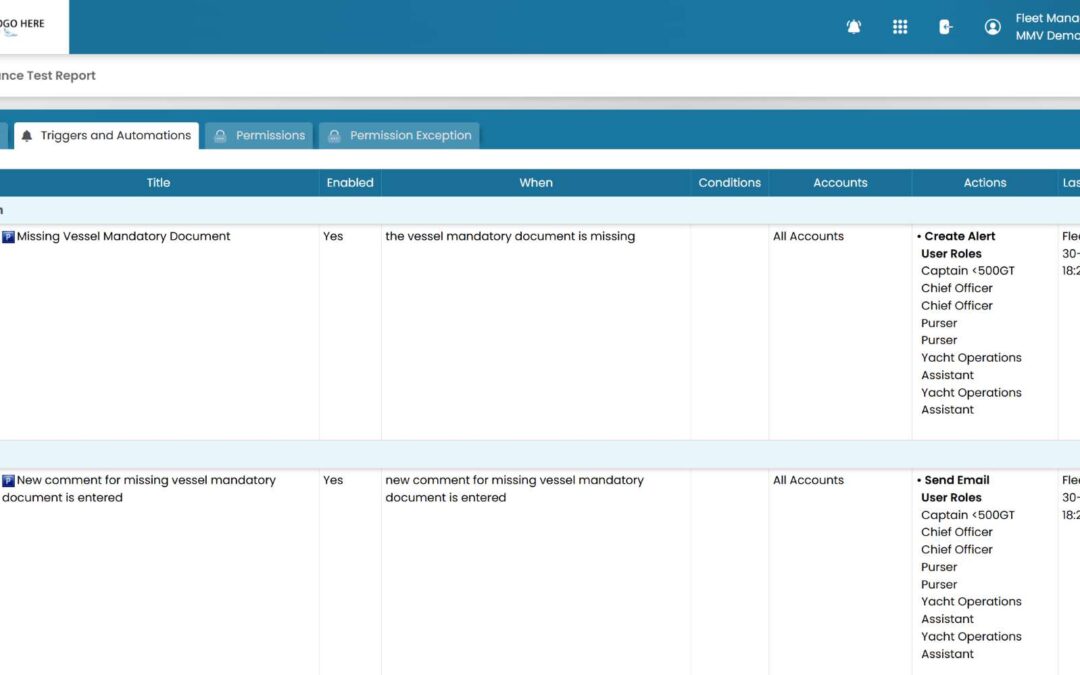Switch to Triggers and Automations tab
The width and height of the screenshot is (1080, 675).
click(x=107, y=136)
